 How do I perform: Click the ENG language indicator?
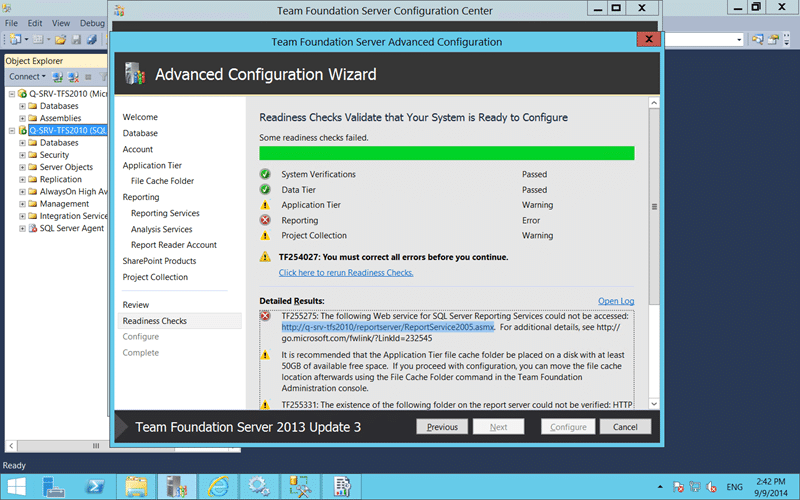click(734, 487)
